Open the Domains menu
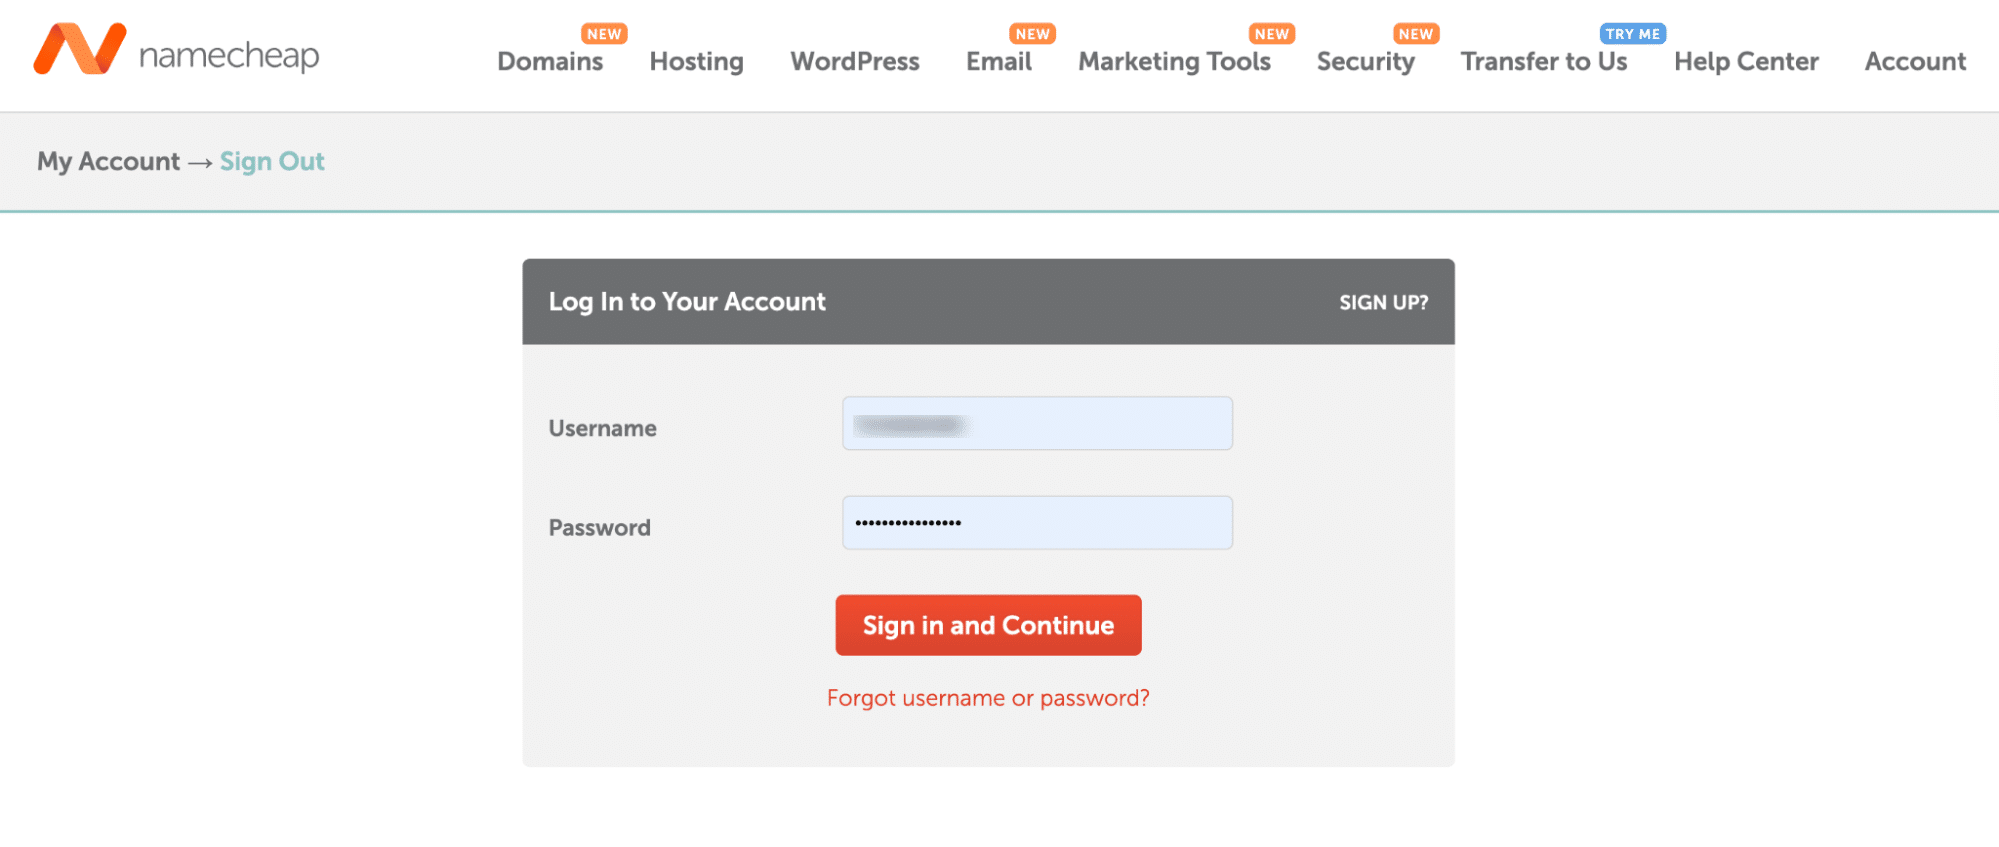1999x847 pixels. click(x=550, y=62)
